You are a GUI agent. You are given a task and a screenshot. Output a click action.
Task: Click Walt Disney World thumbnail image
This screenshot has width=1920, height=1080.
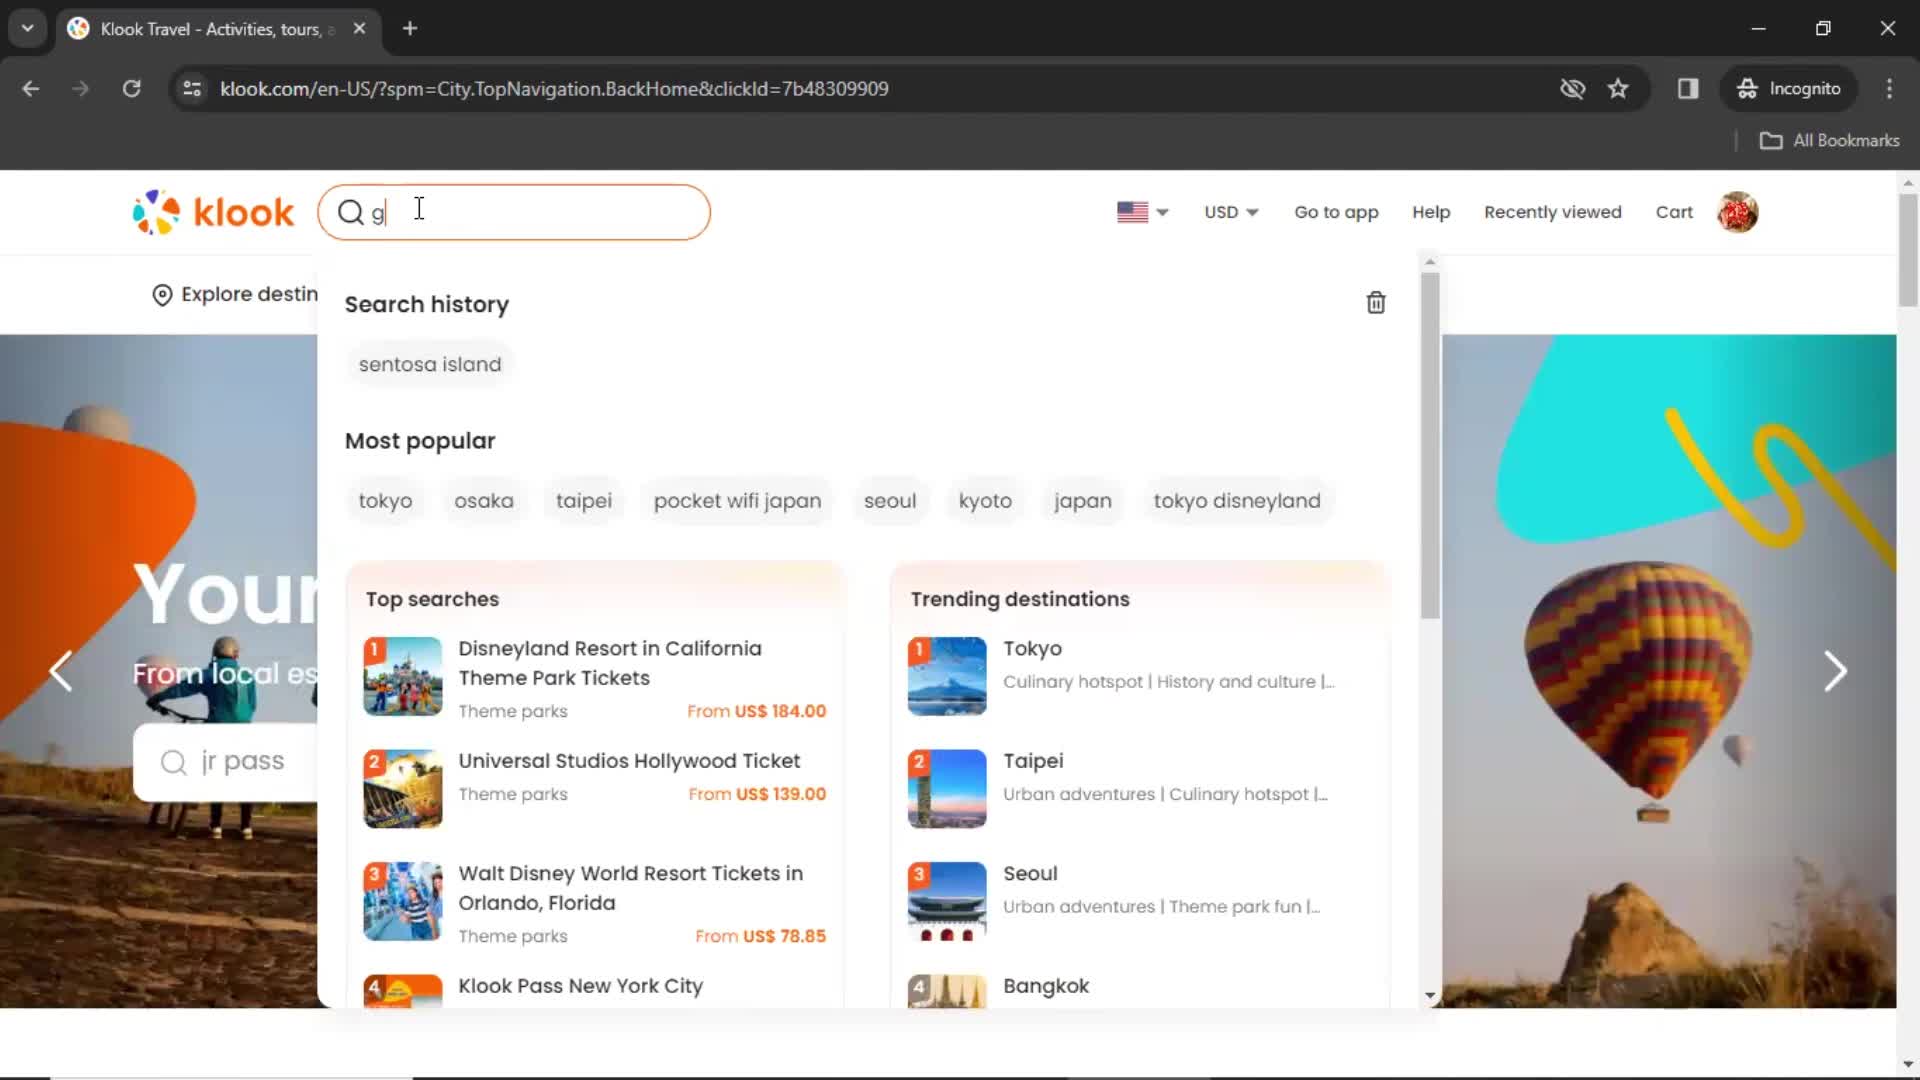point(402,902)
